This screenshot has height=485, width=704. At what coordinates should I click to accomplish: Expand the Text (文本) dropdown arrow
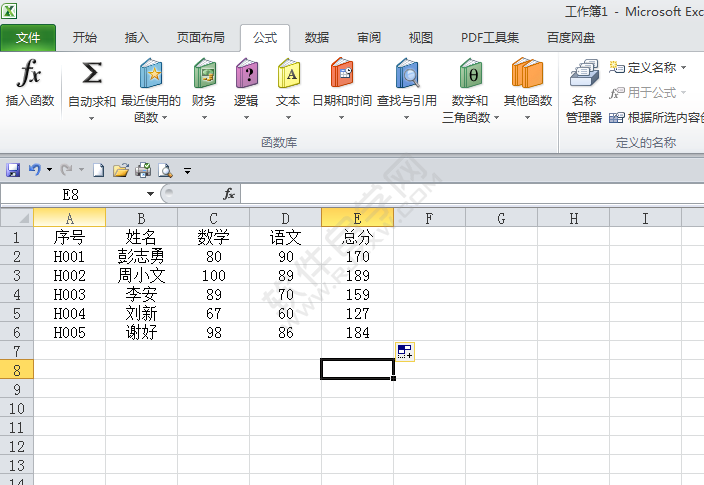pyautogui.click(x=288, y=118)
